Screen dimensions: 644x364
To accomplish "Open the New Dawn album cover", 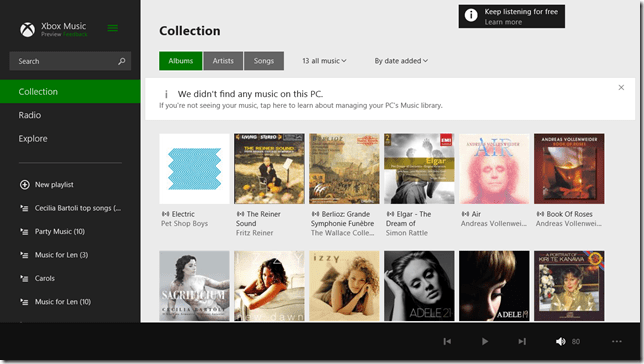I will 269,286.
